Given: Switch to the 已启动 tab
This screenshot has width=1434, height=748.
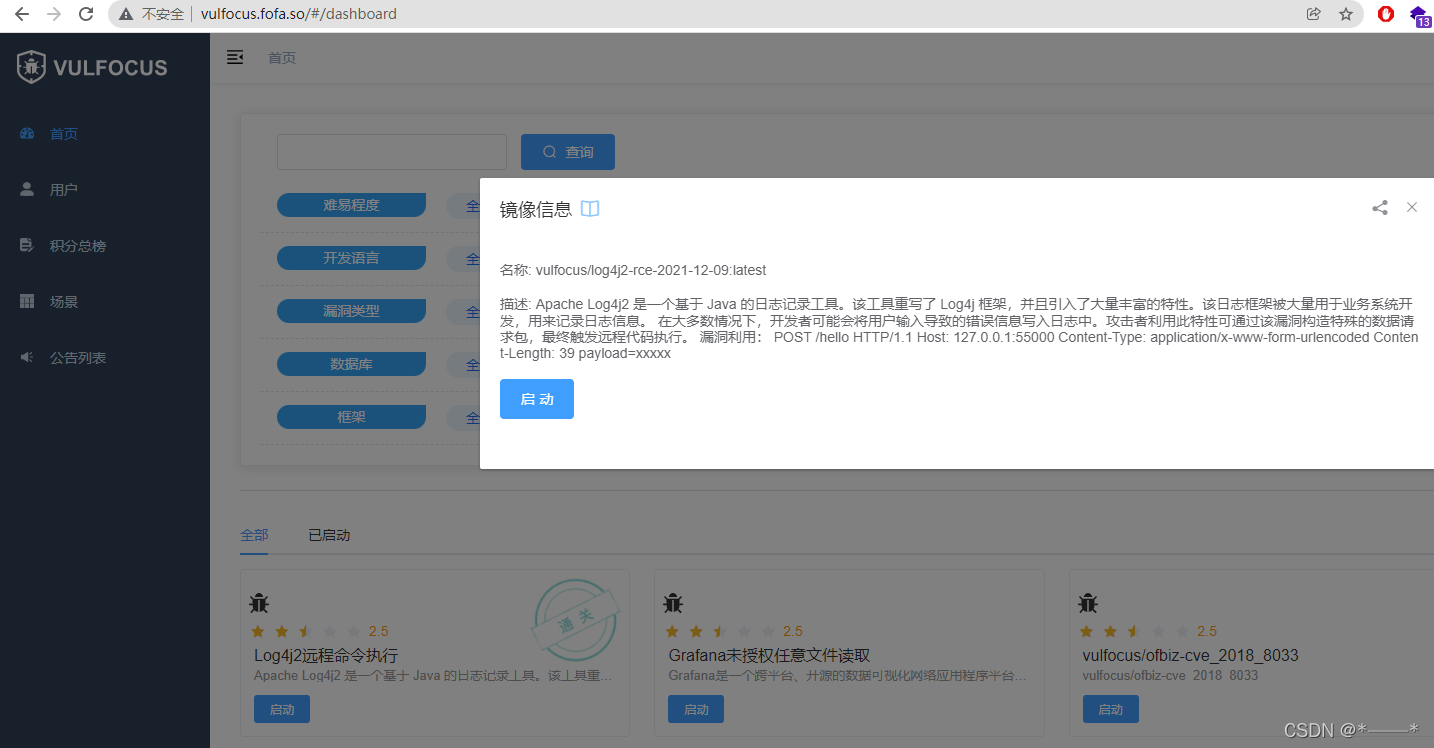Looking at the screenshot, I should pyautogui.click(x=329, y=535).
